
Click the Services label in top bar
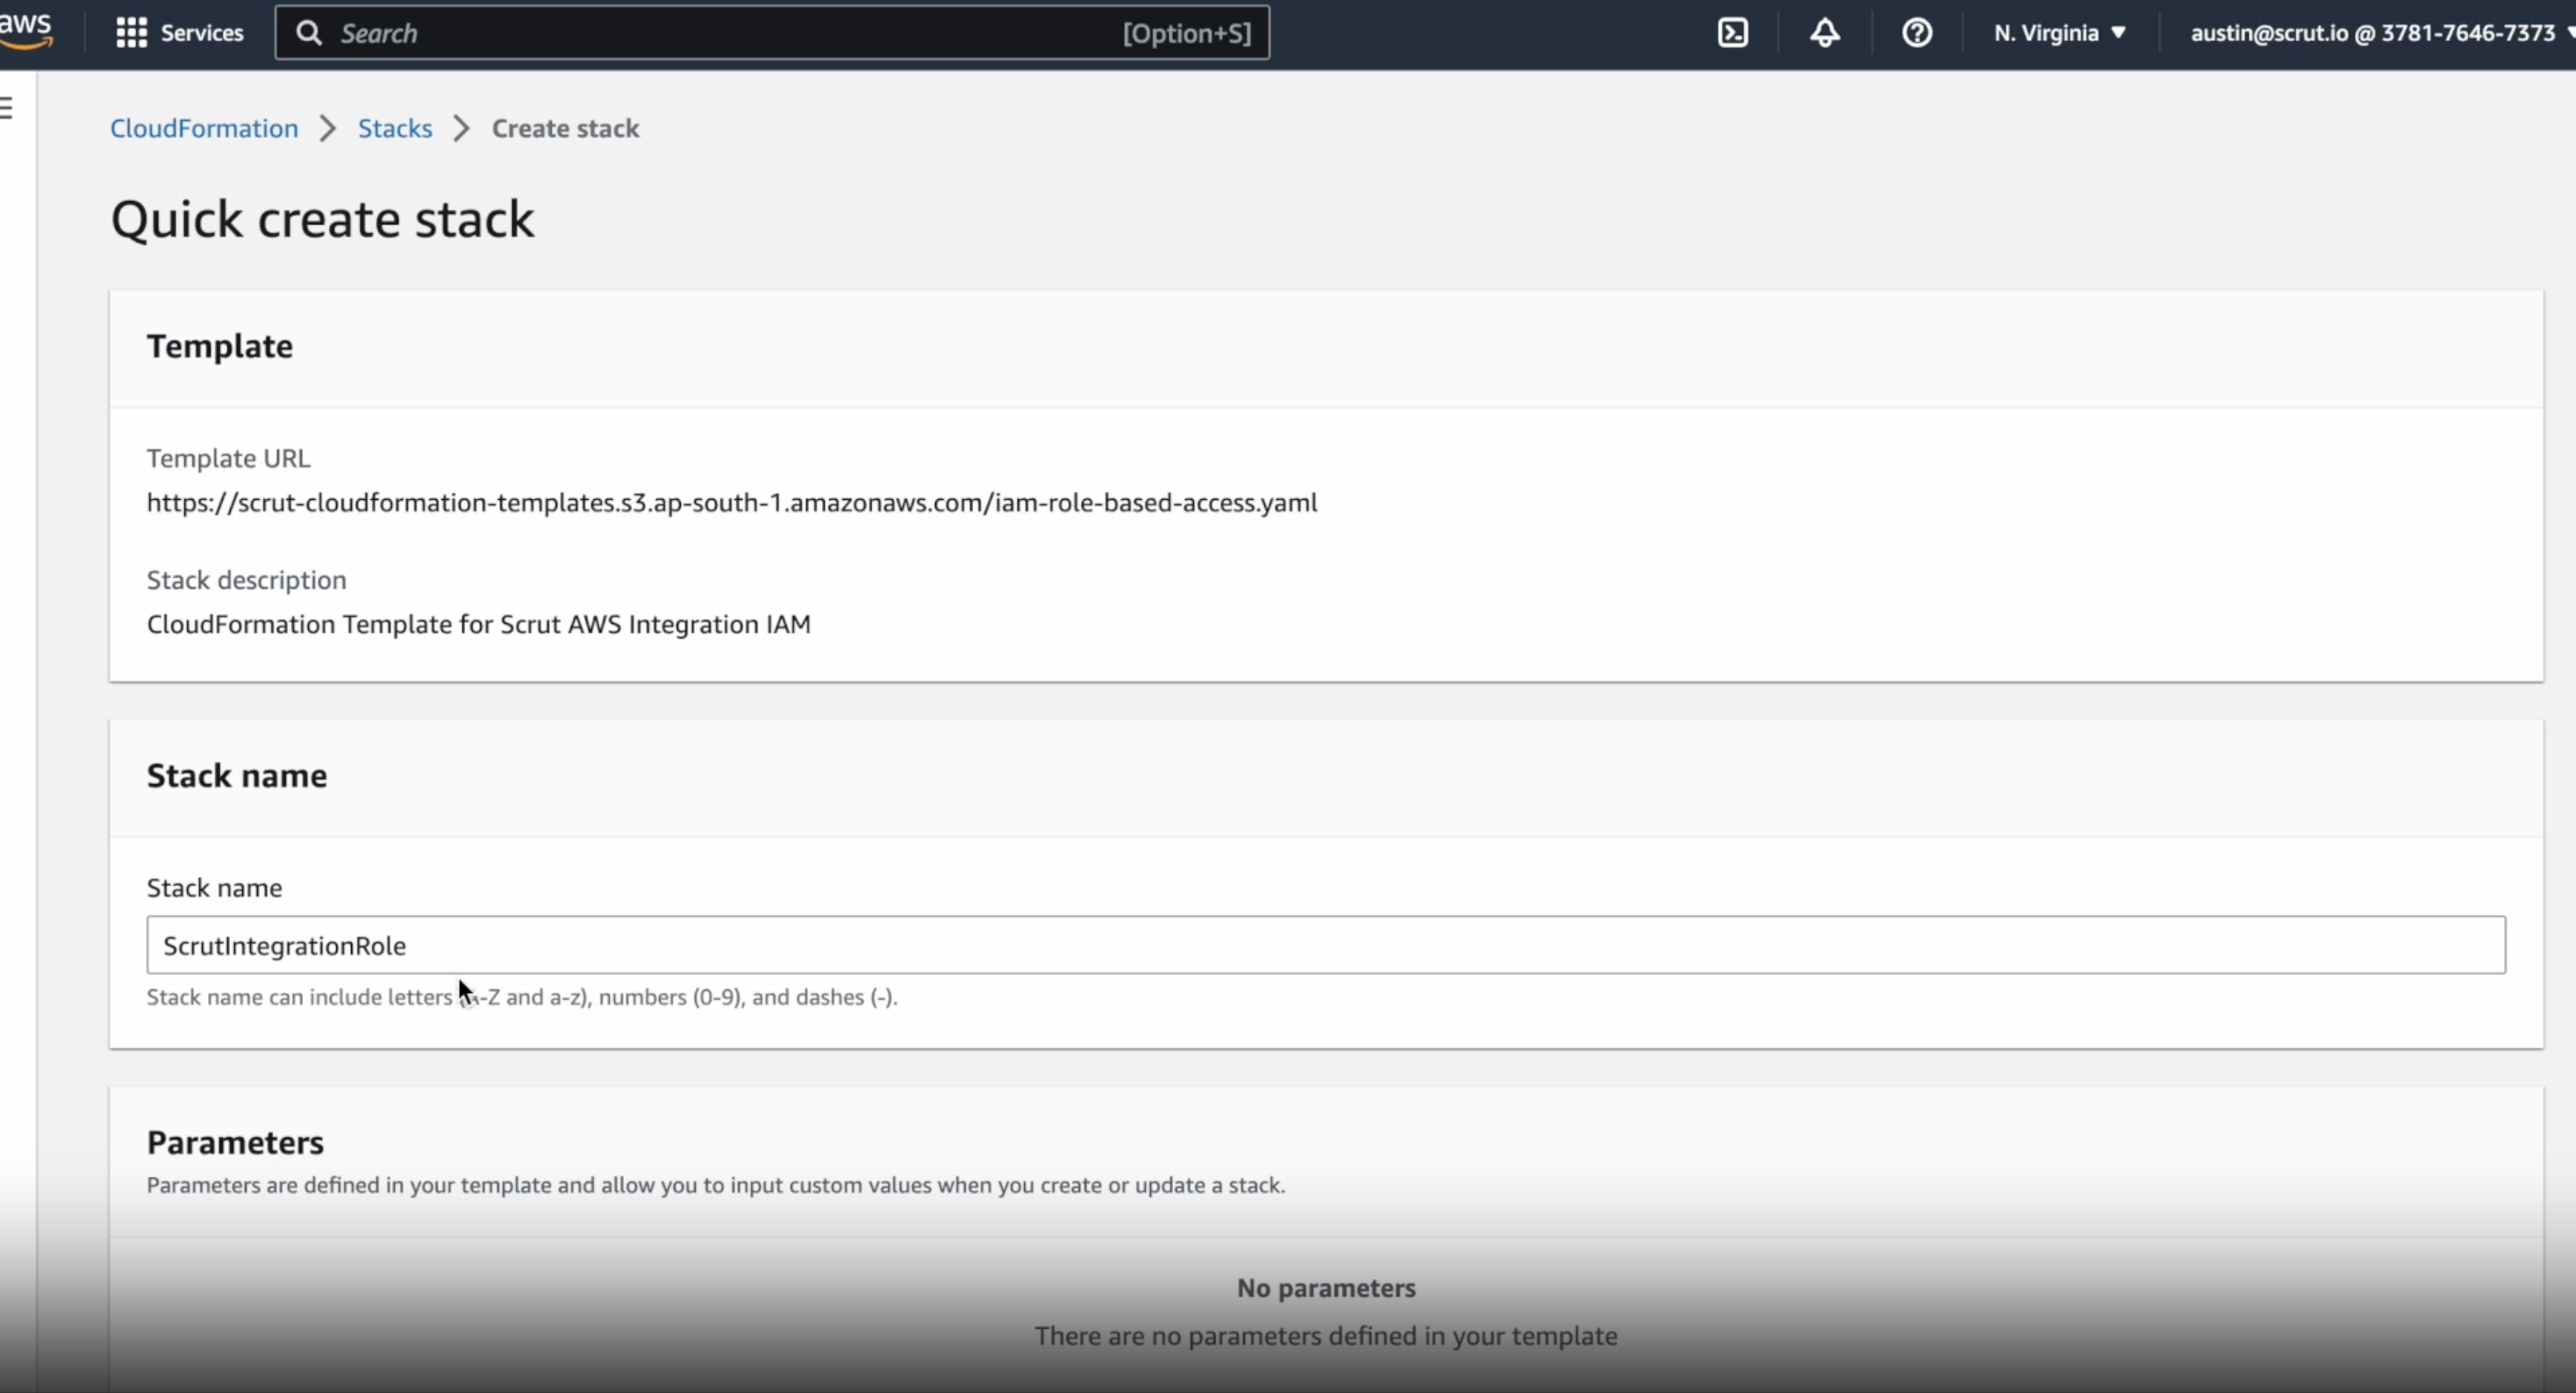[202, 33]
